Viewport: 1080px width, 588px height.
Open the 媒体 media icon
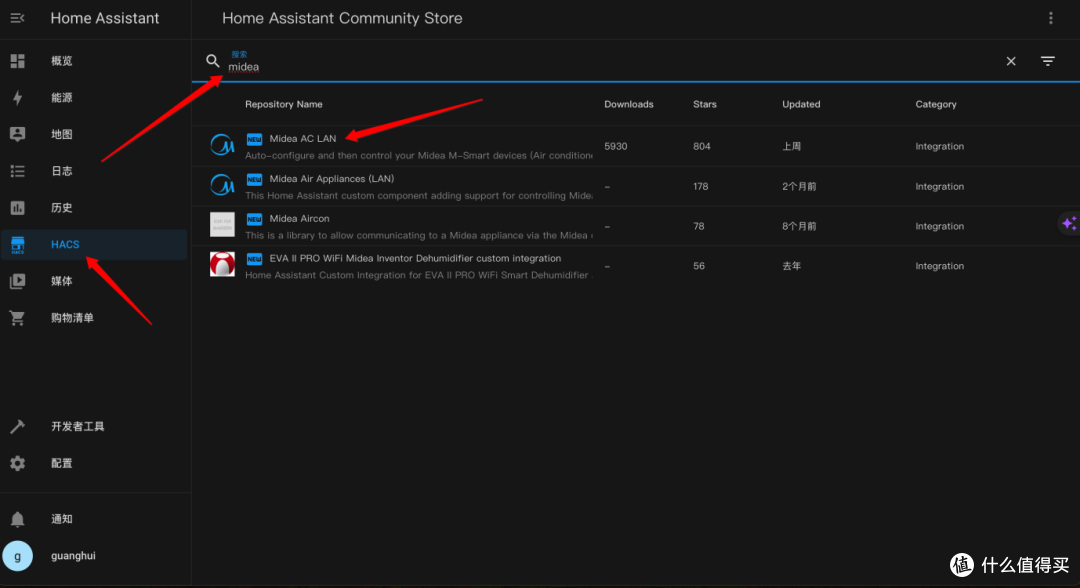[x=17, y=281]
